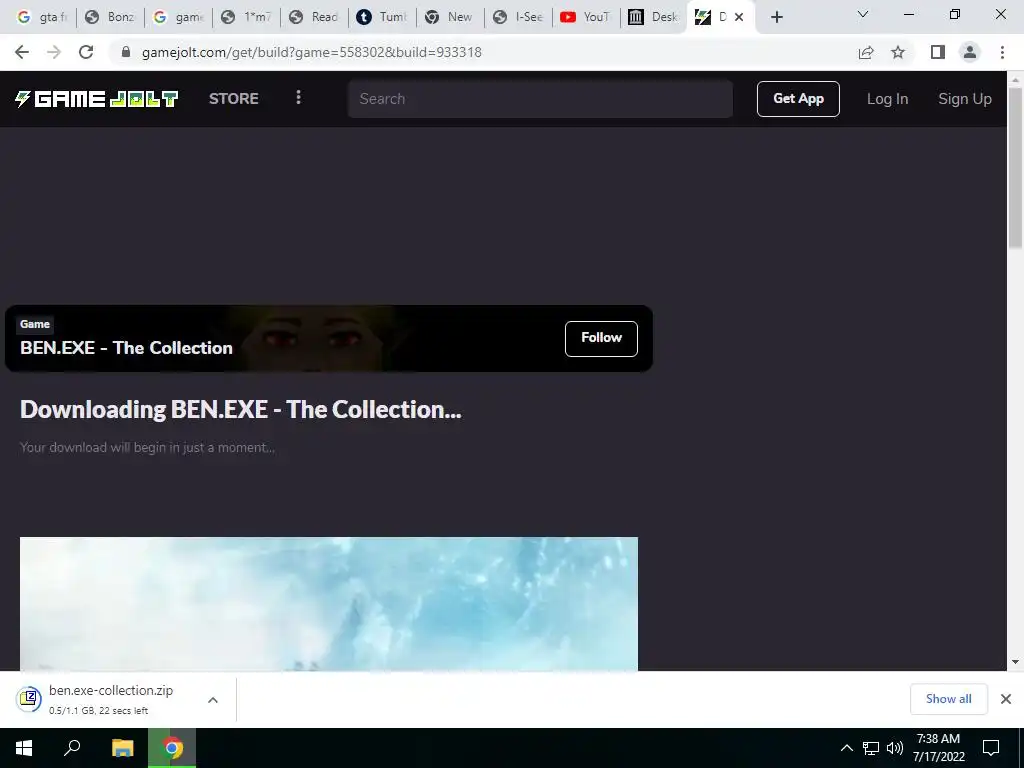Click the page vertical scrollbar thumb
This screenshot has width=1024, height=768.
[1015, 167]
